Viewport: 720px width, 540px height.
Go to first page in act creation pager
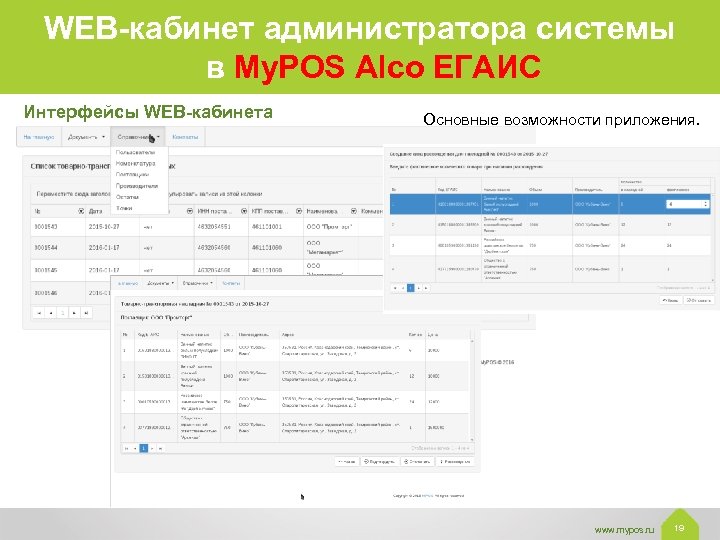(395, 288)
